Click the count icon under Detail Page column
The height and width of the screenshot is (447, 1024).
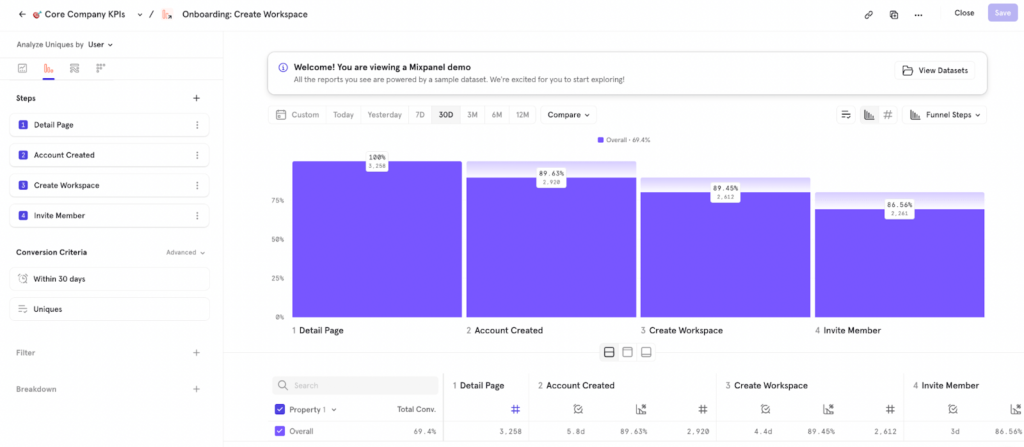point(515,409)
